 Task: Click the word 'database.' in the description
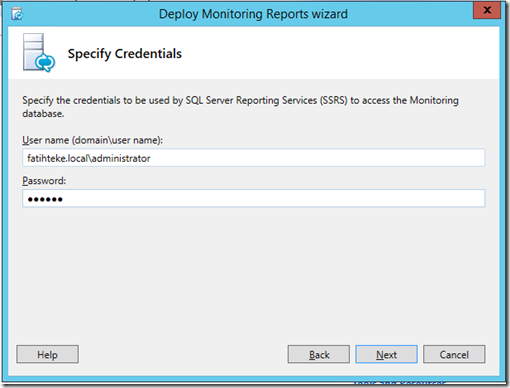click(43, 114)
